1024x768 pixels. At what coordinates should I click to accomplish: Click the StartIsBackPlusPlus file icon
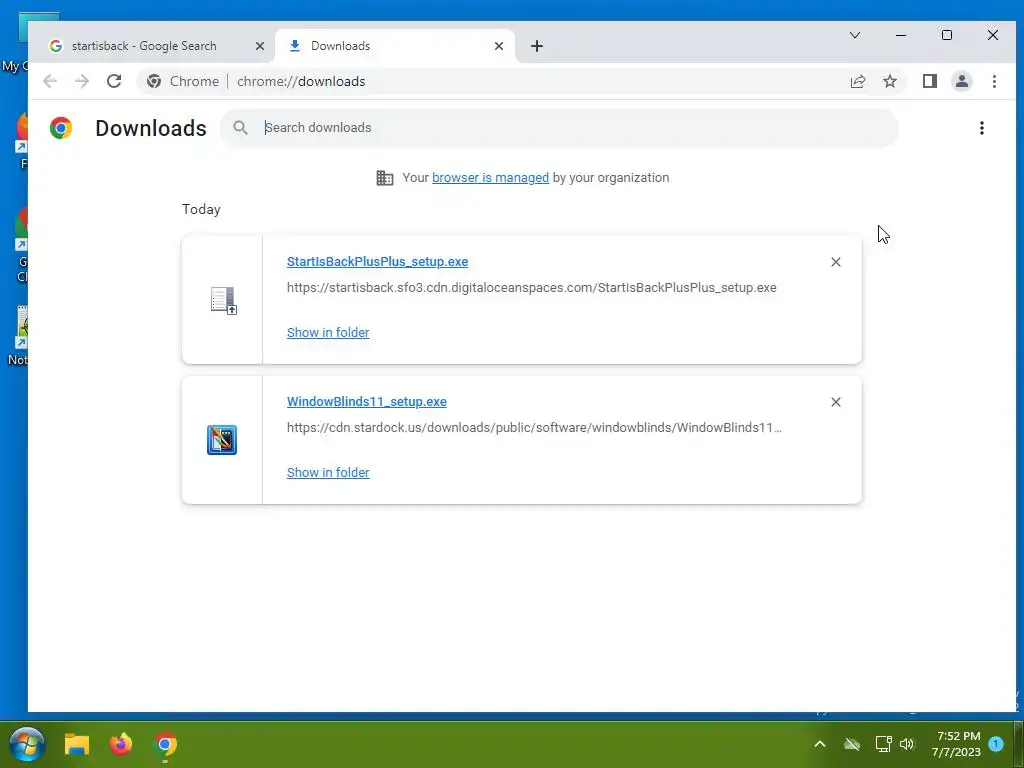pos(223,300)
